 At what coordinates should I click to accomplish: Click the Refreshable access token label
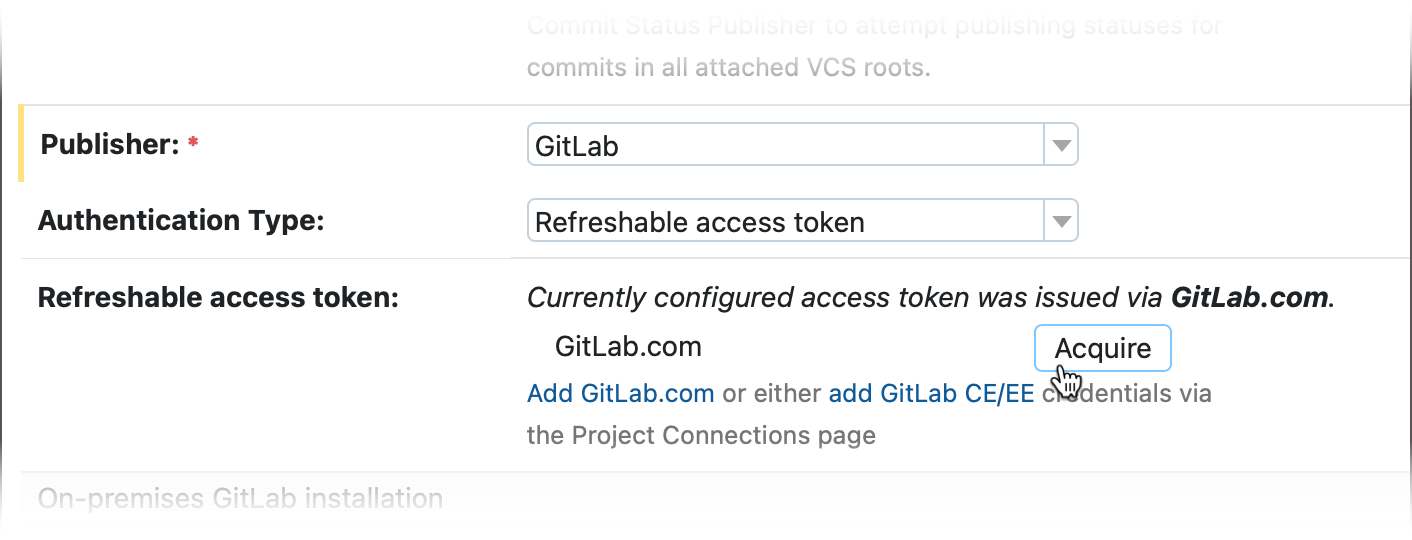point(218,298)
